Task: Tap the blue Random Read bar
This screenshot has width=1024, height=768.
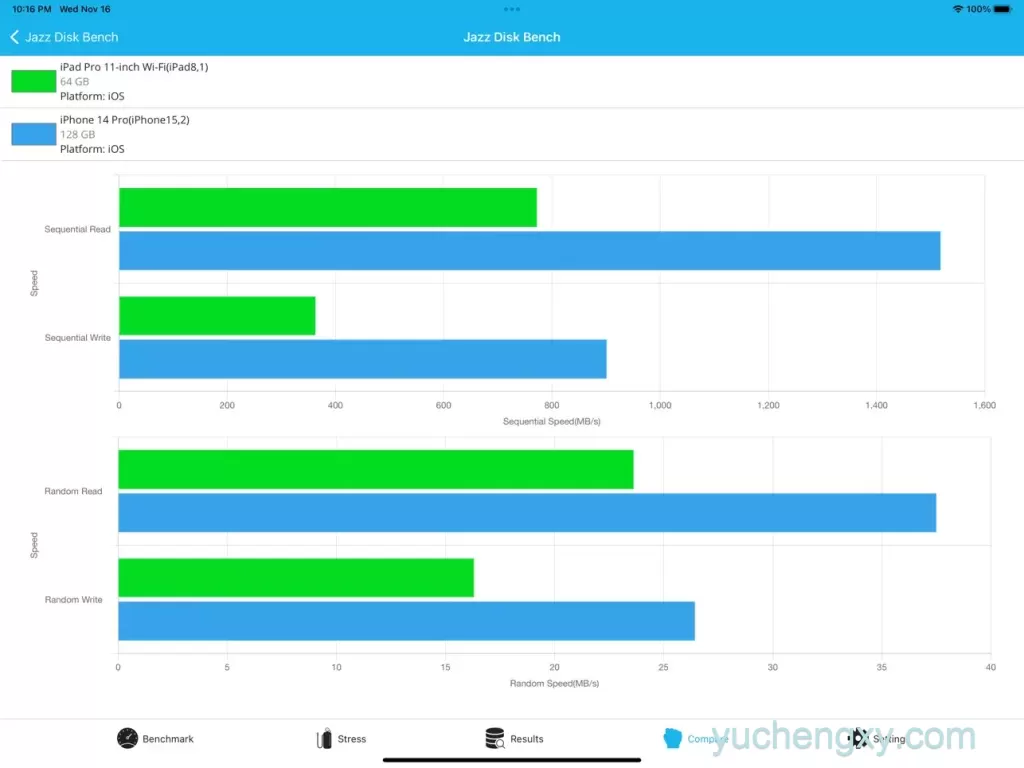Action: 527,513
